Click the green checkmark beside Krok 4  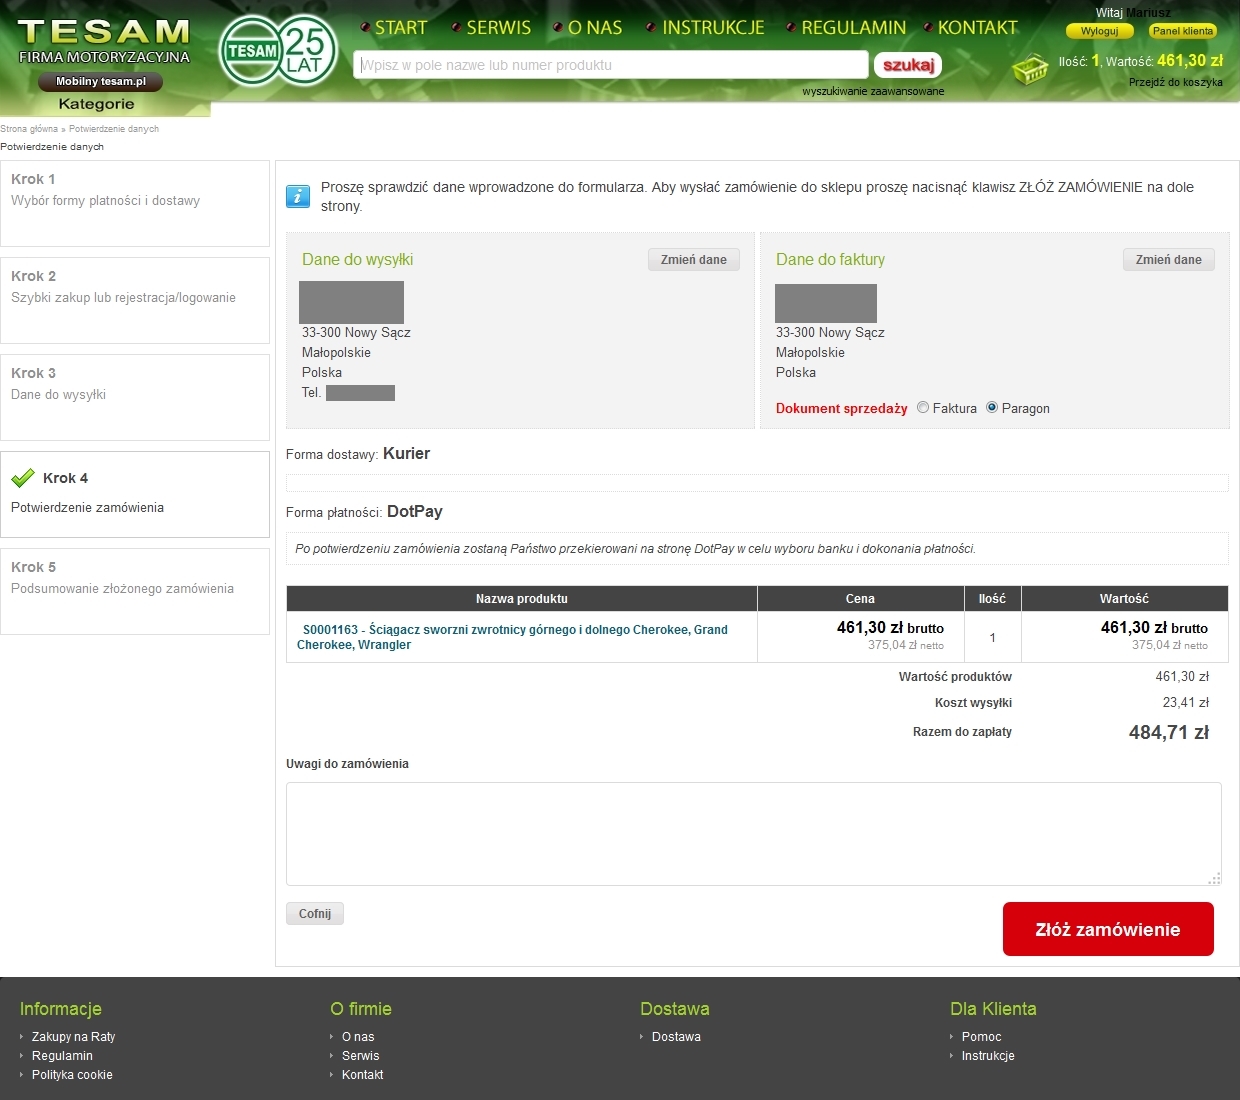point(23,478)
